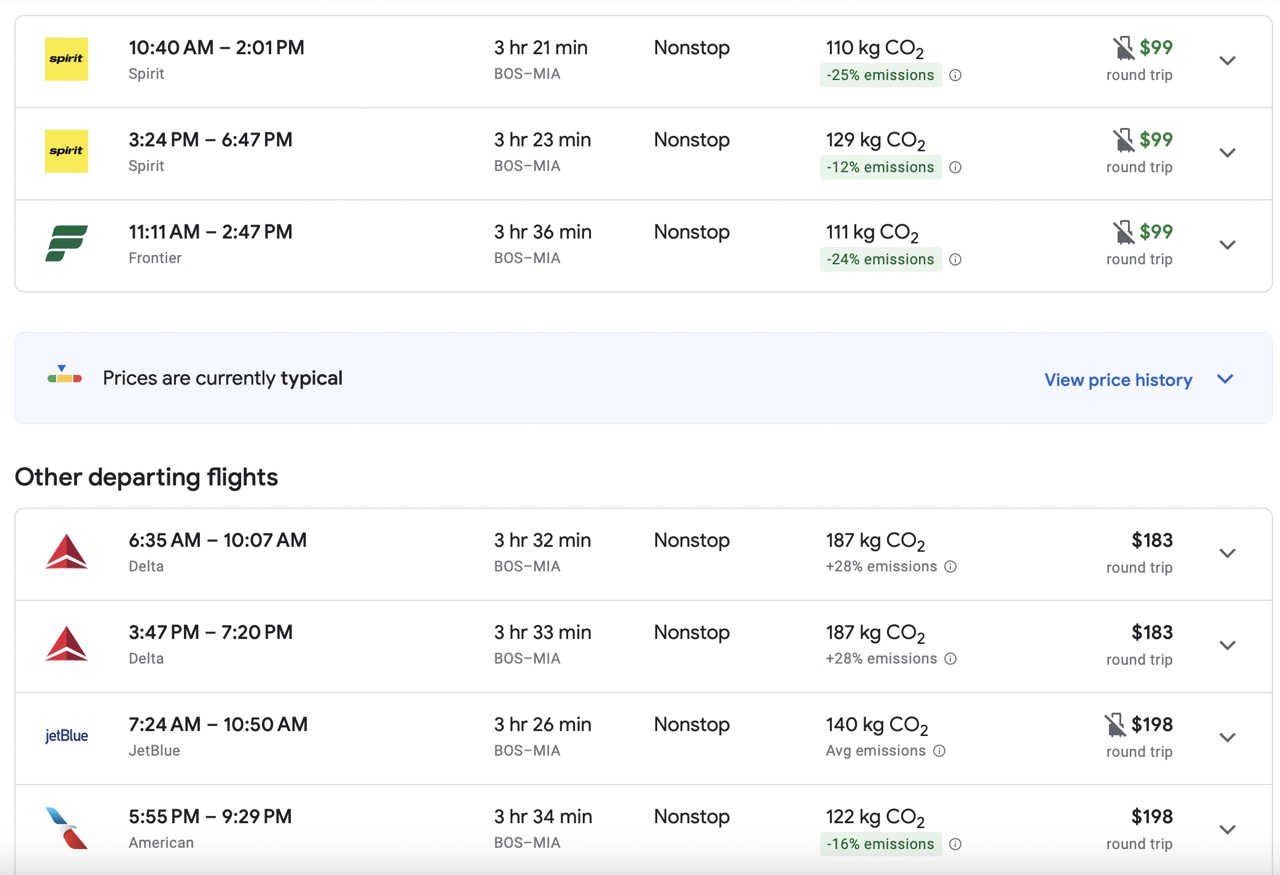Select the 6:35 AM – 10:07 AM flight time
The width and height of the screenshot is (1280, 875).
click(x=217, y=540)
